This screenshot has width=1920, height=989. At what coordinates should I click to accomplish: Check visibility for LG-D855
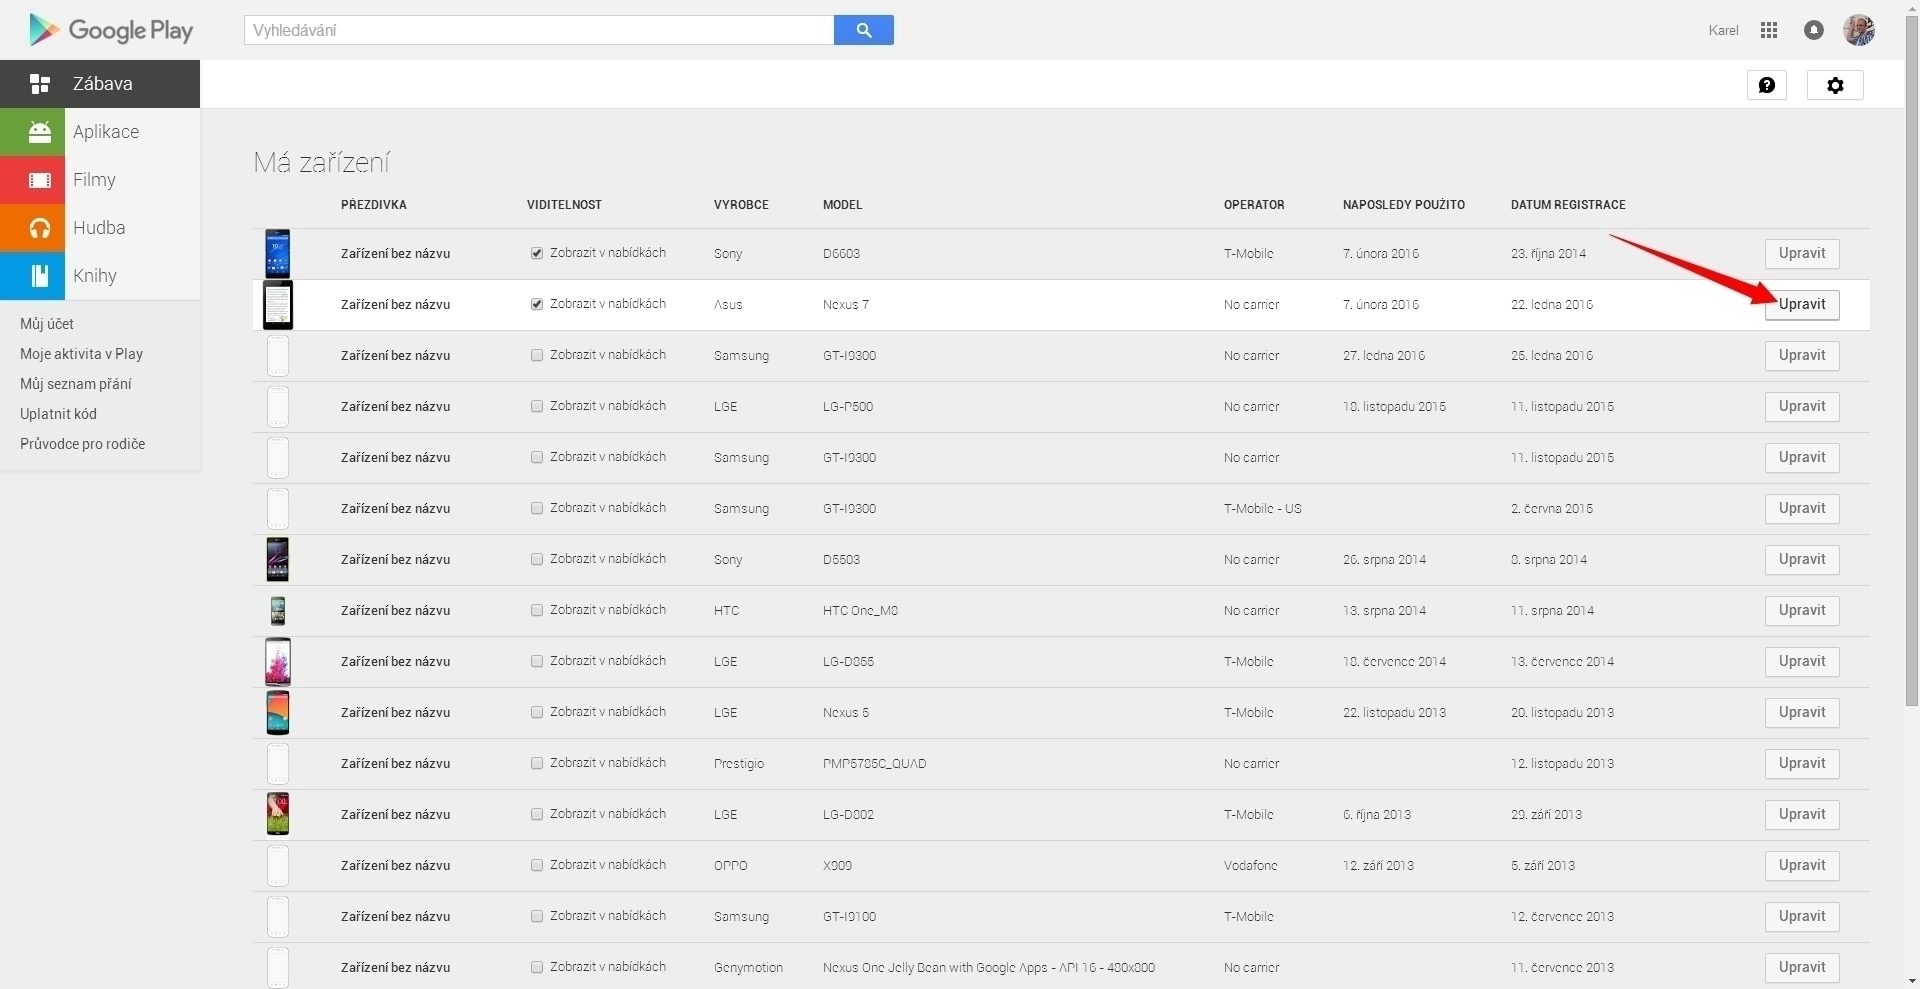537,662
